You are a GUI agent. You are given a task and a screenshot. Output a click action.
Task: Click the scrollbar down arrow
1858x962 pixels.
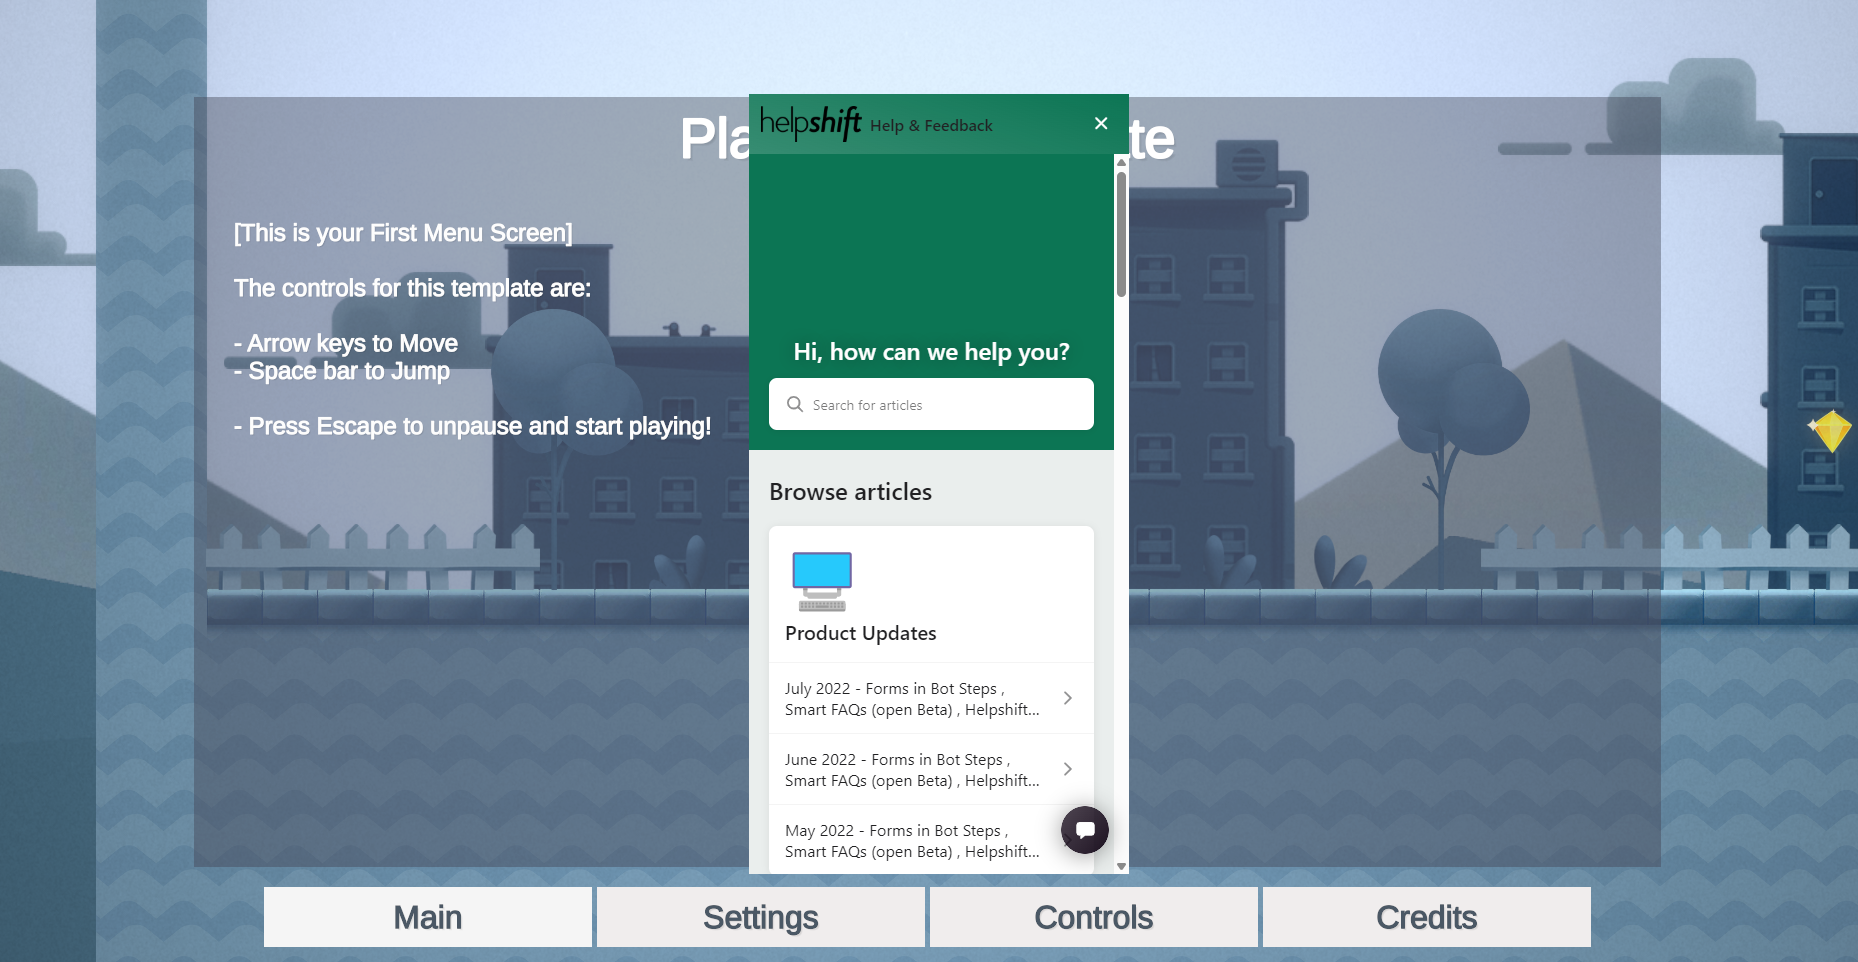pos(1121,866)
